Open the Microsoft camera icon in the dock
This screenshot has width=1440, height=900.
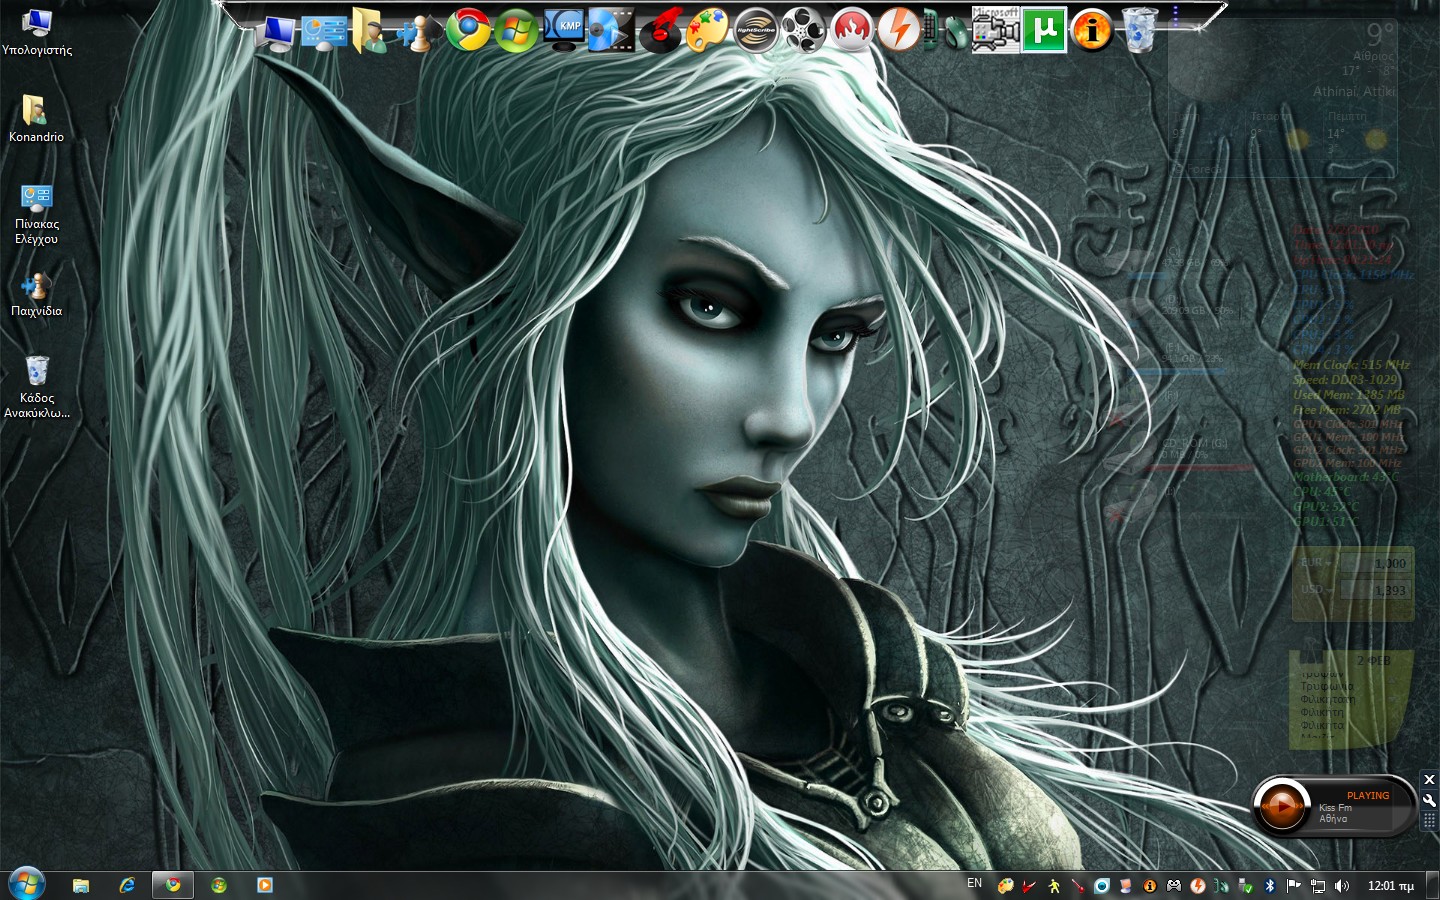coord(995,30)
